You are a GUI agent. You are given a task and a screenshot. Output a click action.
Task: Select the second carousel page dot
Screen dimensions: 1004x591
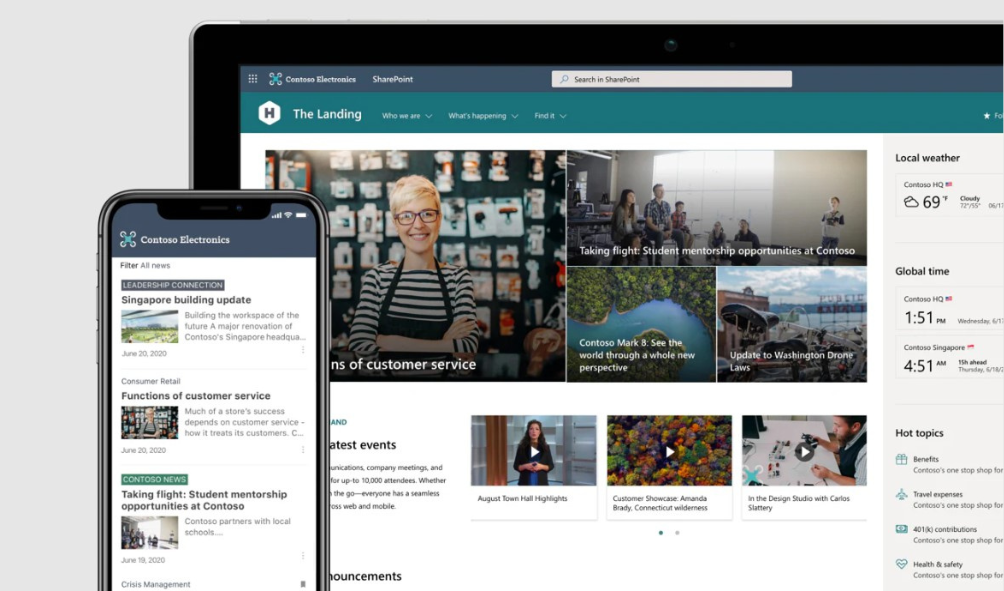(x=677, y=533)
